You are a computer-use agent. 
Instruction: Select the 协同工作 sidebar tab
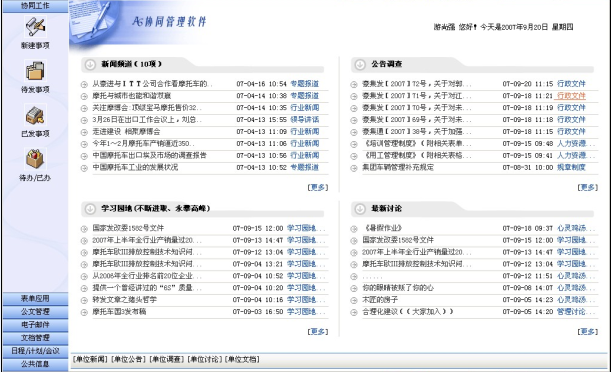click(x=35, y=6)
